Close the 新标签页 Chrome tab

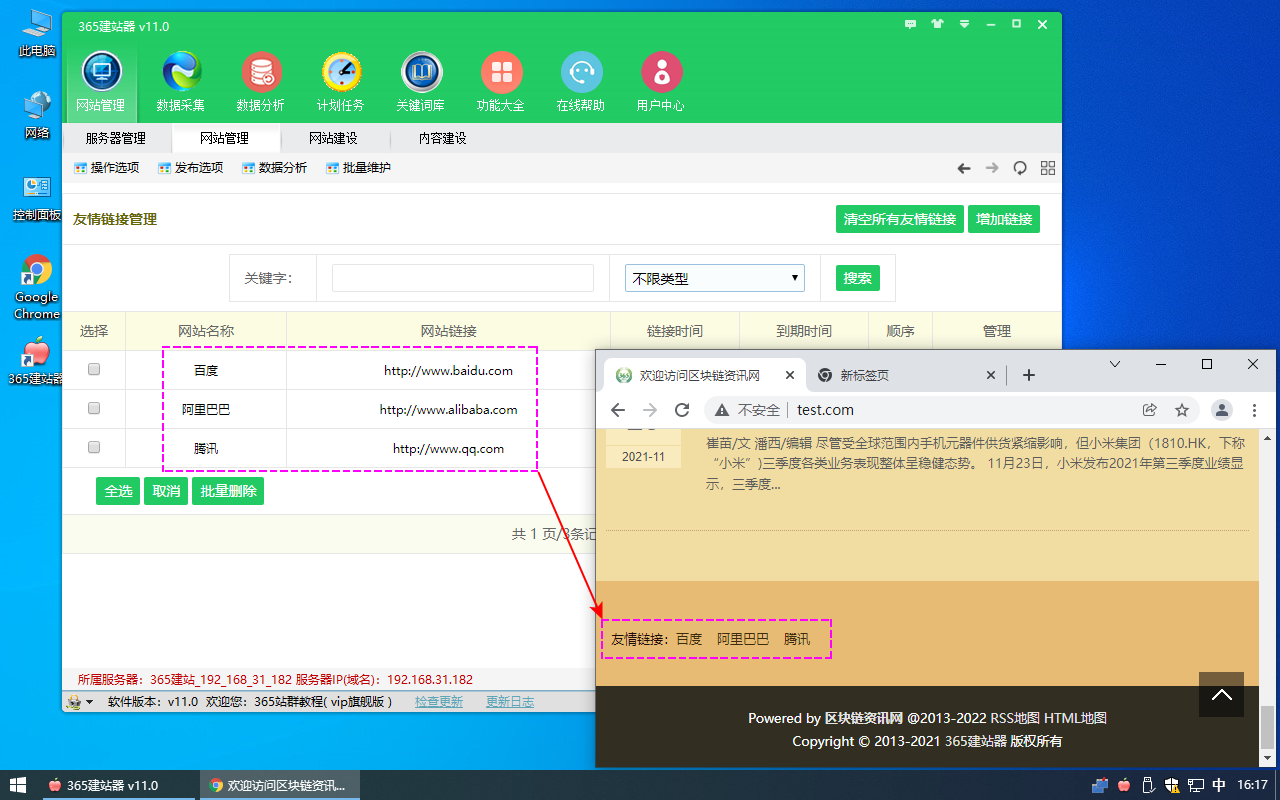[991, 376]
